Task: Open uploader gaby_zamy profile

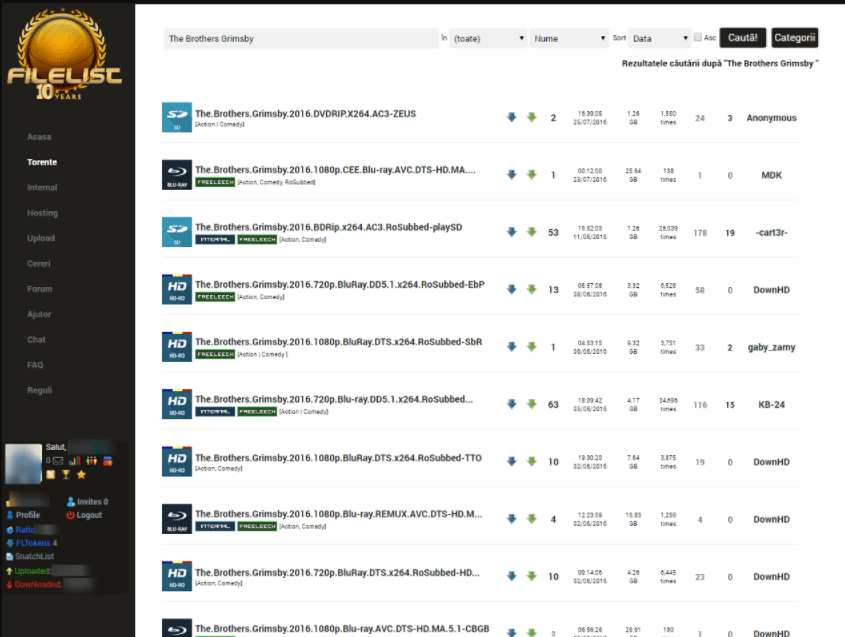Action: (771, 347)
